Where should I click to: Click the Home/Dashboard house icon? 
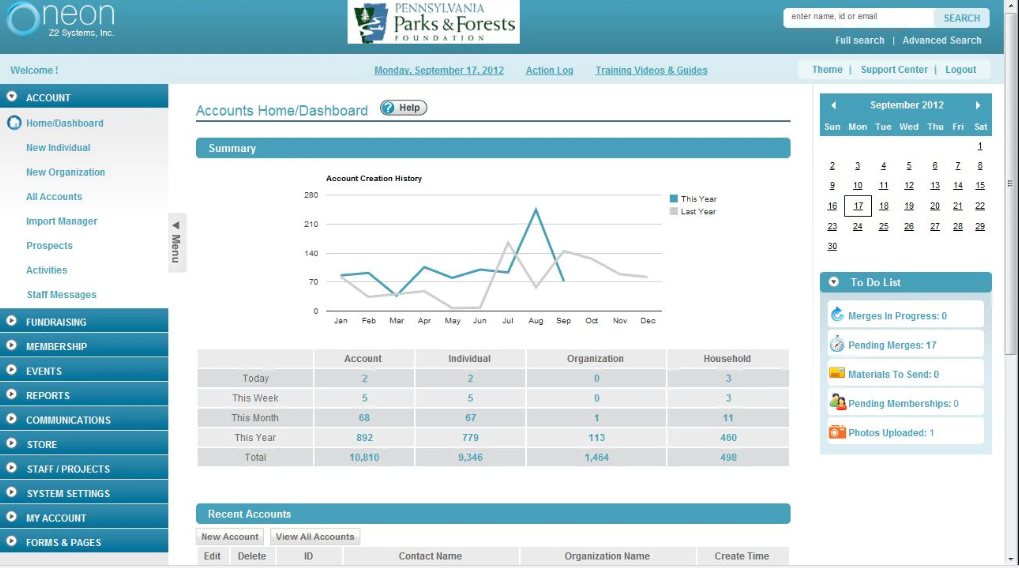tap(14, 122)
